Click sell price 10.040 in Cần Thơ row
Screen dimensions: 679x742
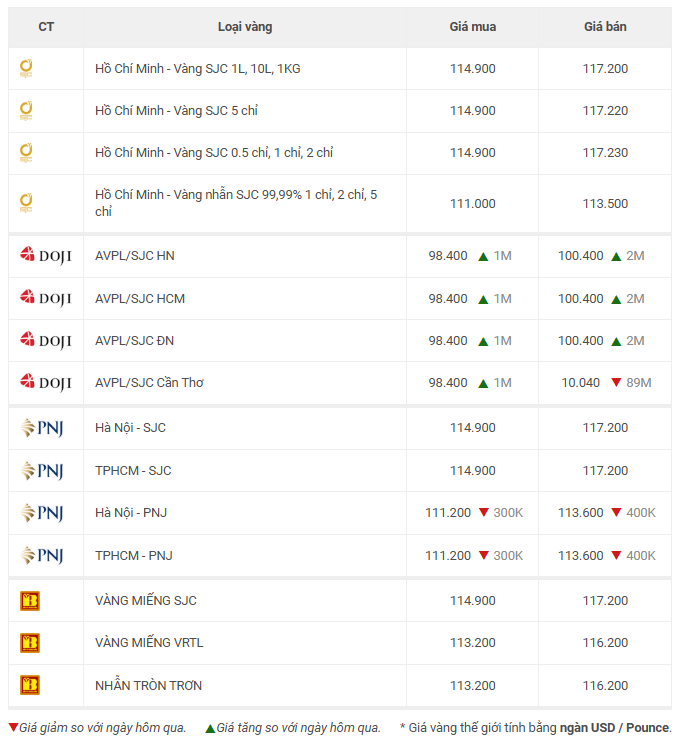(x=581, y=383)
